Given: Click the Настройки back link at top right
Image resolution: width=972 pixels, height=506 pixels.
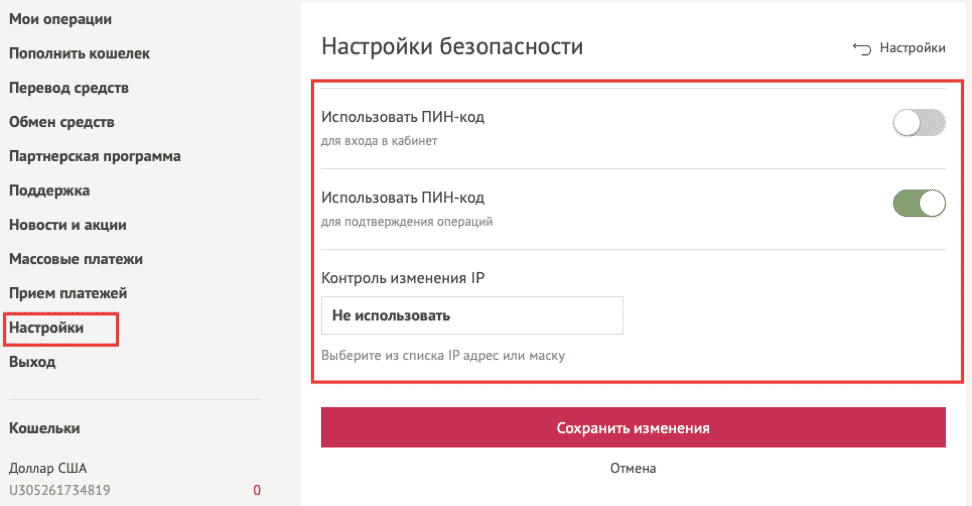Looking at the screenshot, I should 912,47.
